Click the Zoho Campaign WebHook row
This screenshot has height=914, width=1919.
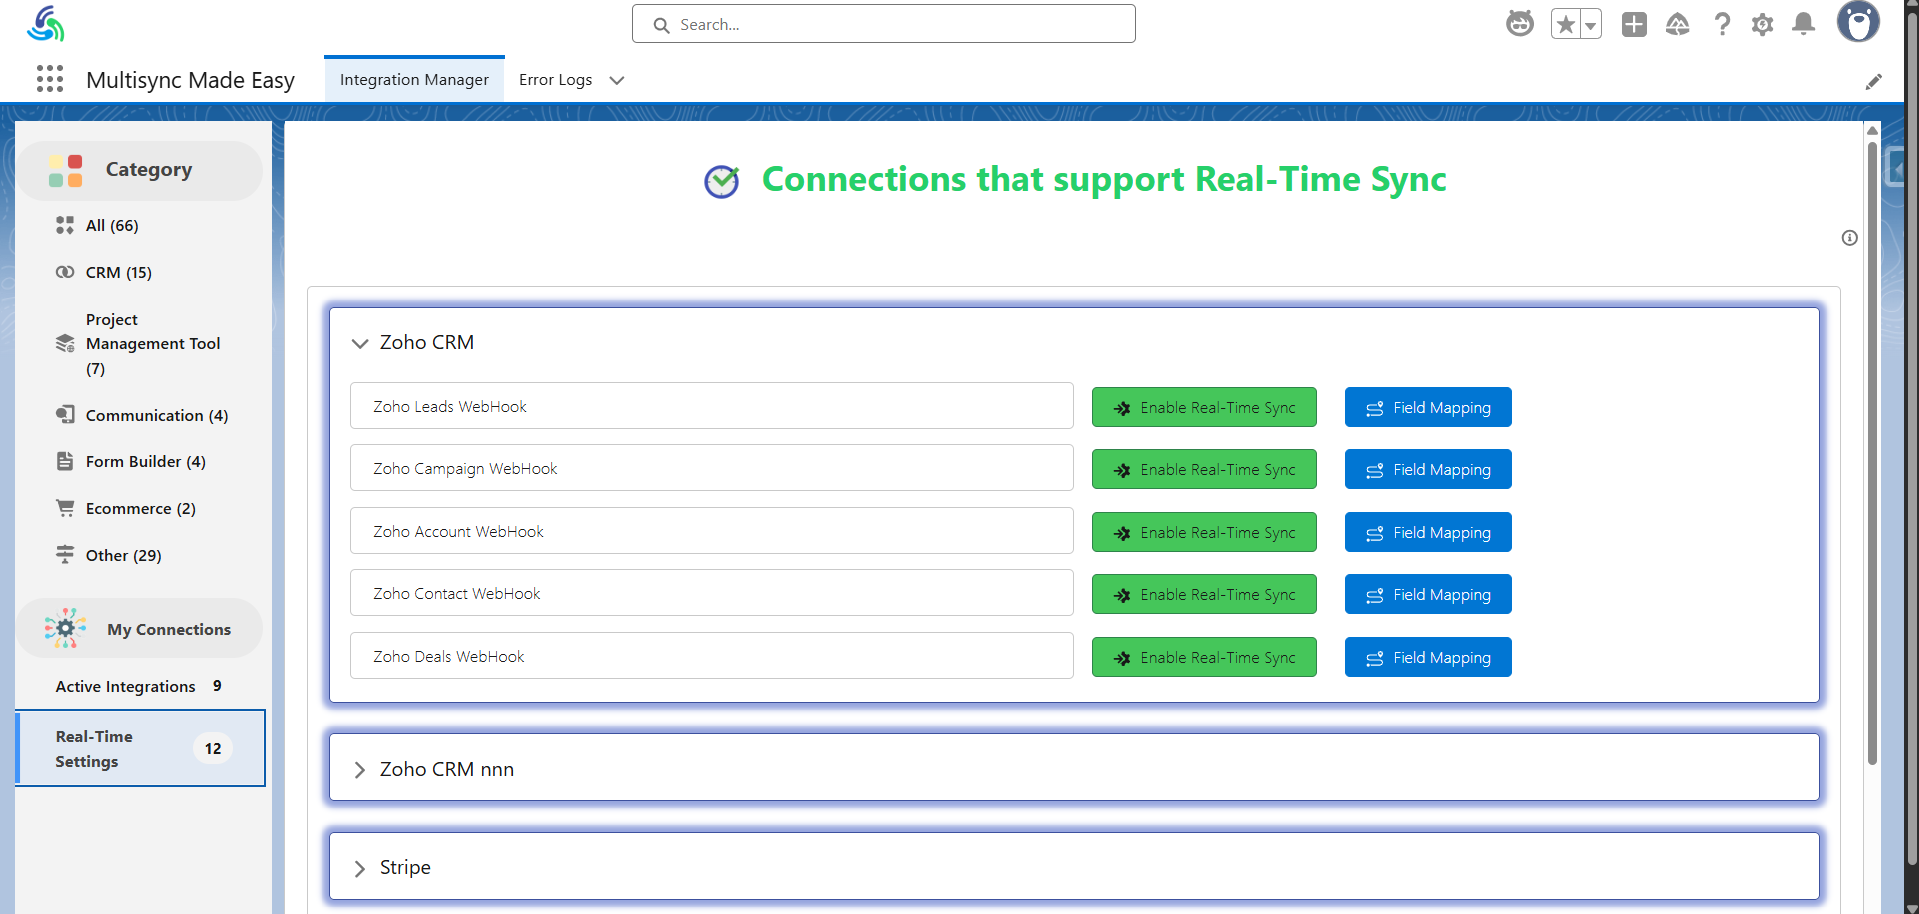tap(712, 468)
